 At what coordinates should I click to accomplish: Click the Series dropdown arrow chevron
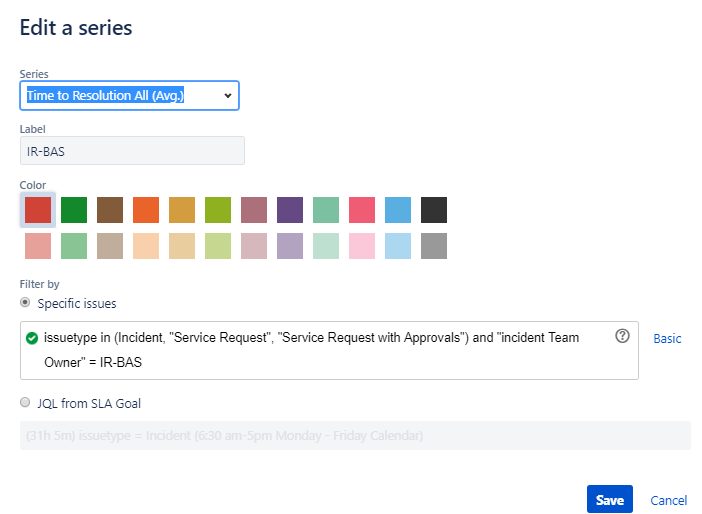click(228, 96)
